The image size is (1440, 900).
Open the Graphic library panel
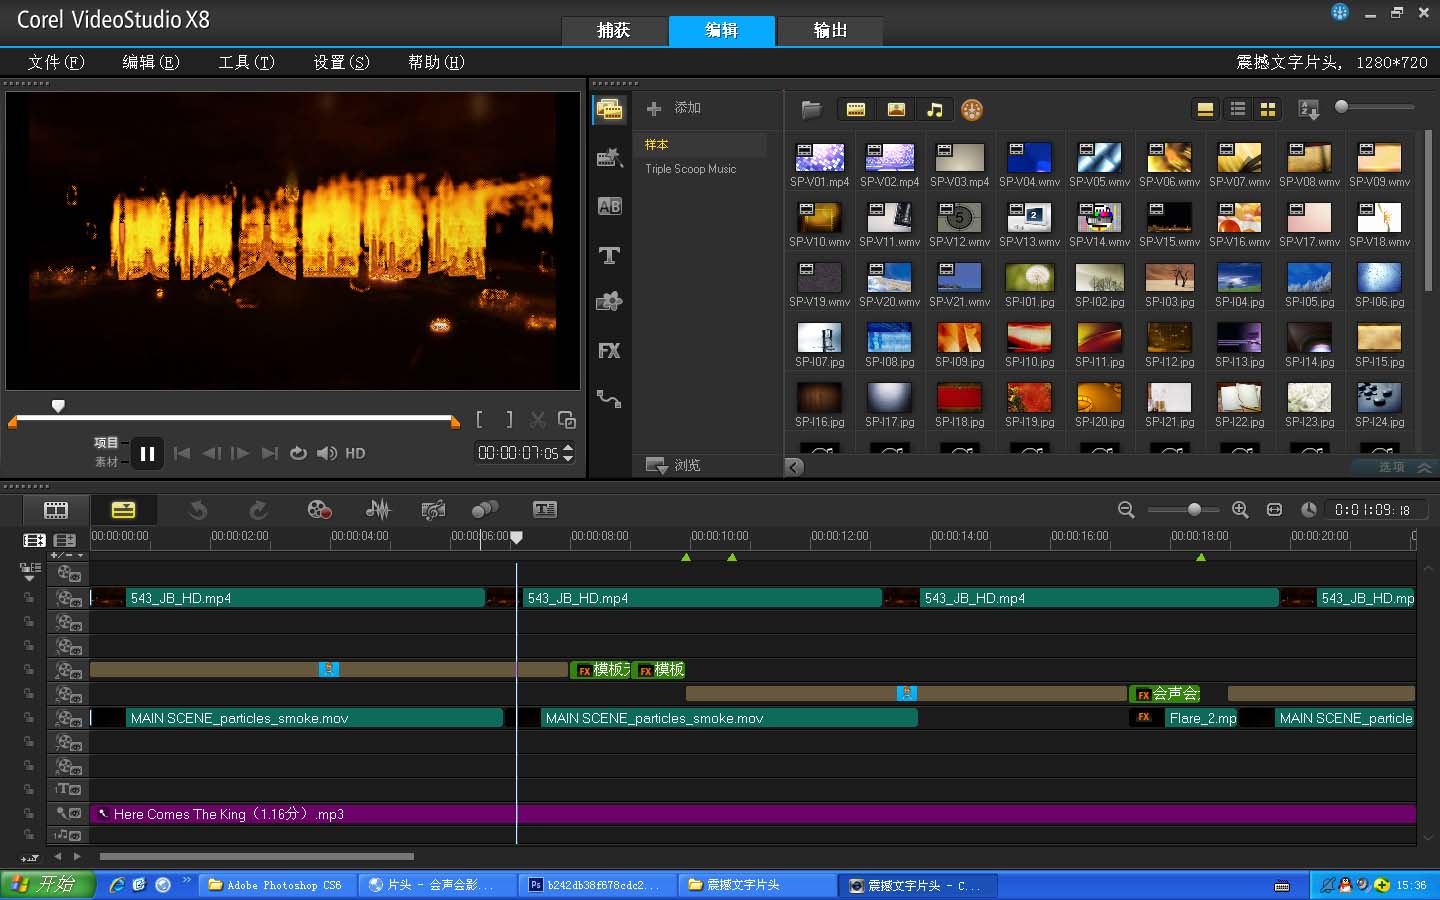coord(610,302)
